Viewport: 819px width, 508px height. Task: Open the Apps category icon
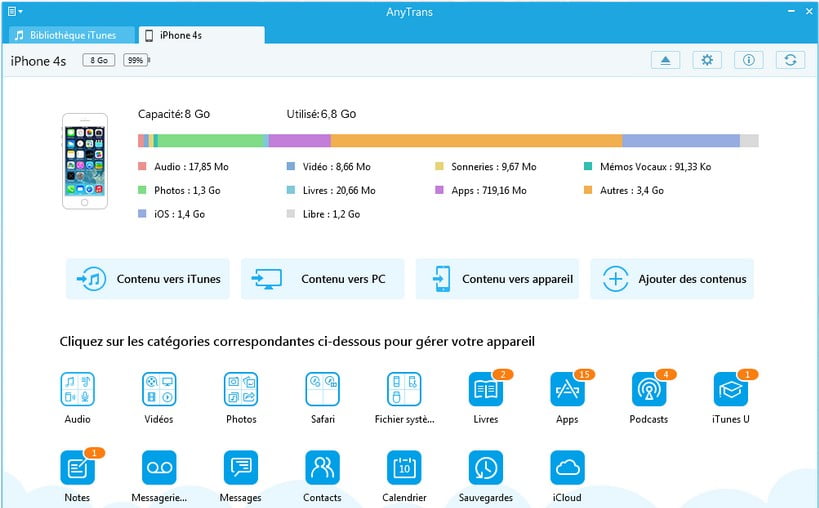coord(567,389)
